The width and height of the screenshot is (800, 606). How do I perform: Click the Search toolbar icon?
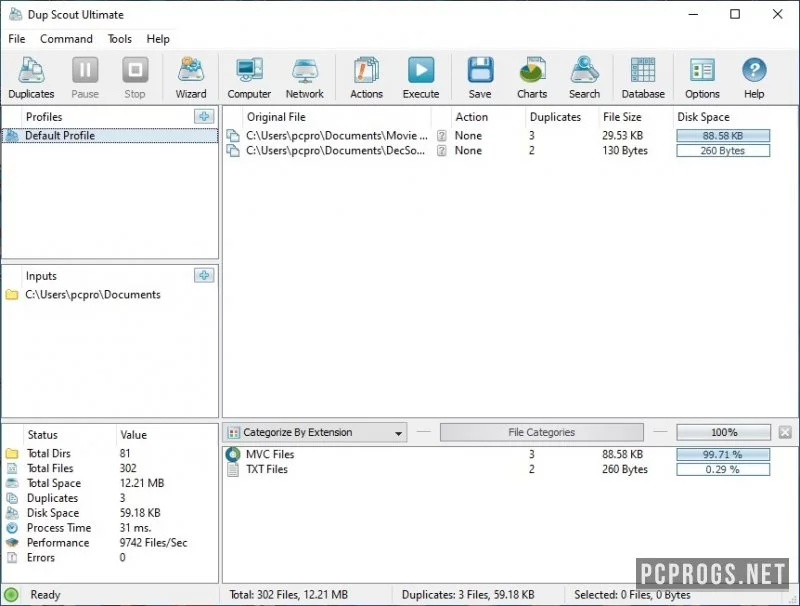tap(585, 78)
